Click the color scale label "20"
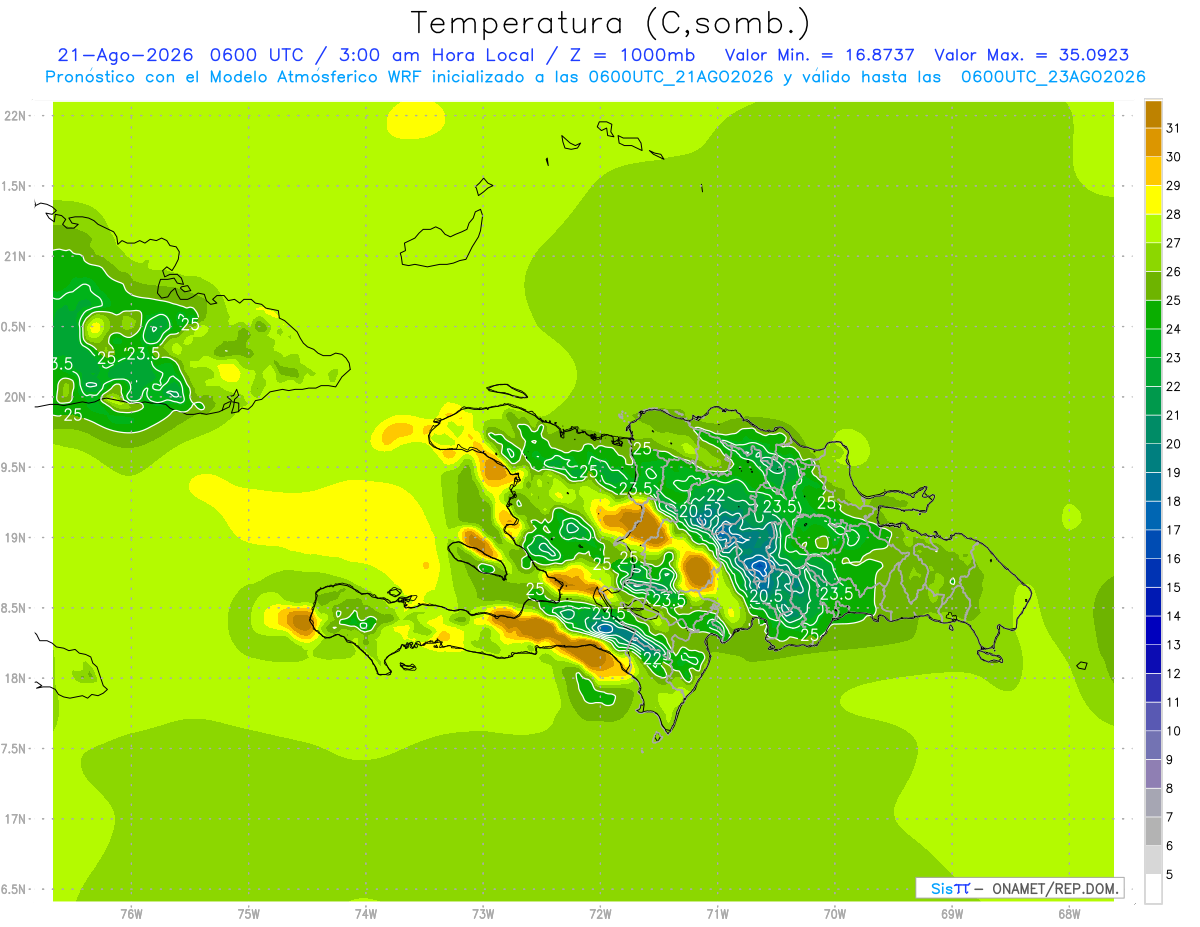 tap(1173, 443)
